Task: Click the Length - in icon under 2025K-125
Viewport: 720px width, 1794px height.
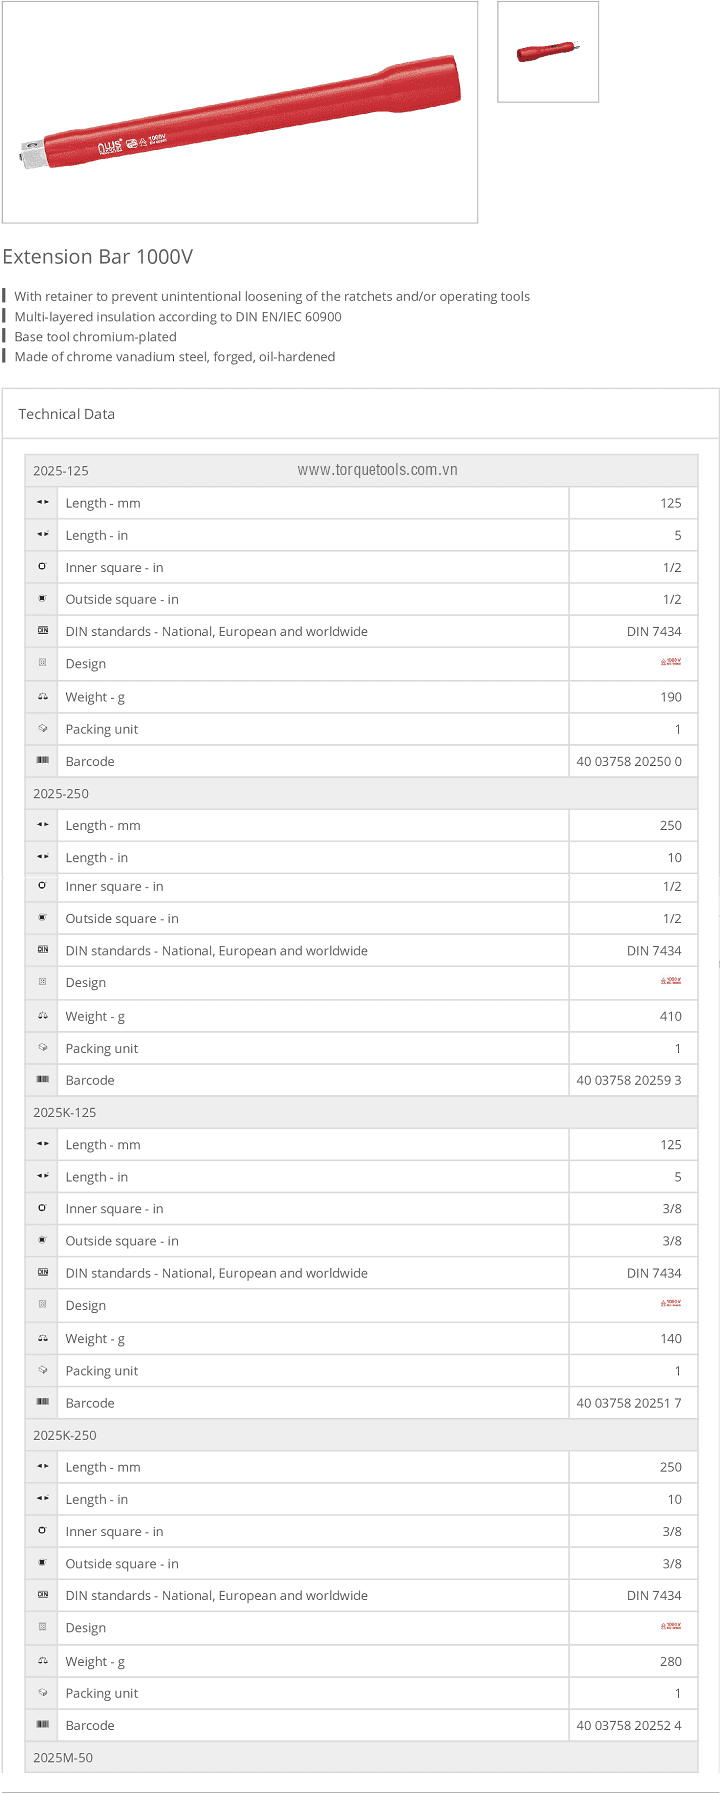Action: 42,1177
